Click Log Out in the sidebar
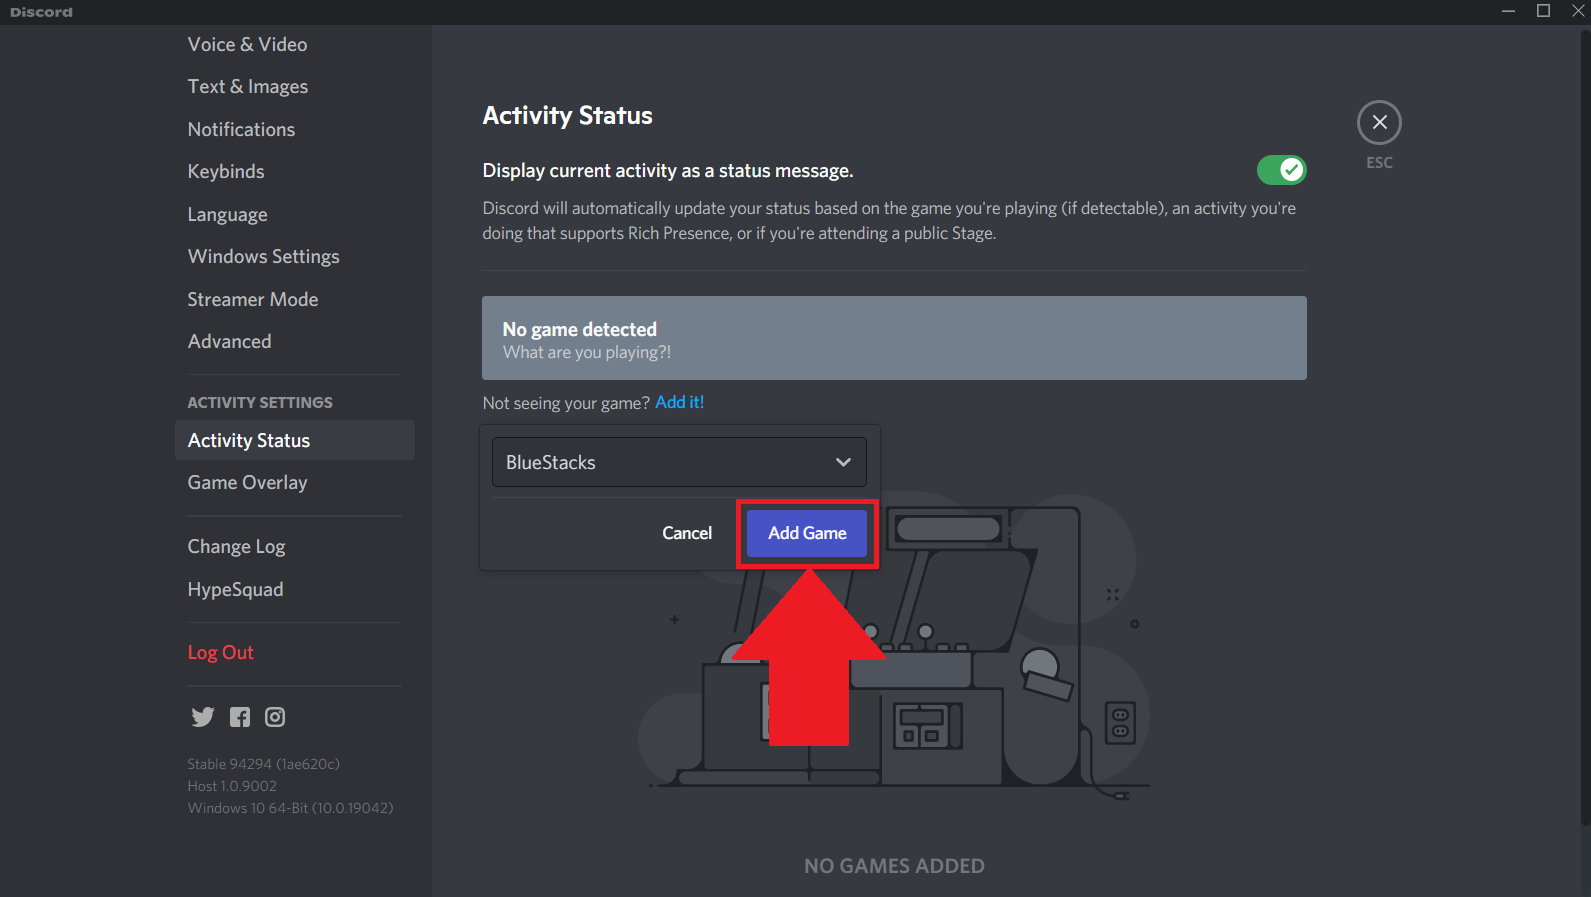The height and width of the screenshot is (897, 1591). 221,653
